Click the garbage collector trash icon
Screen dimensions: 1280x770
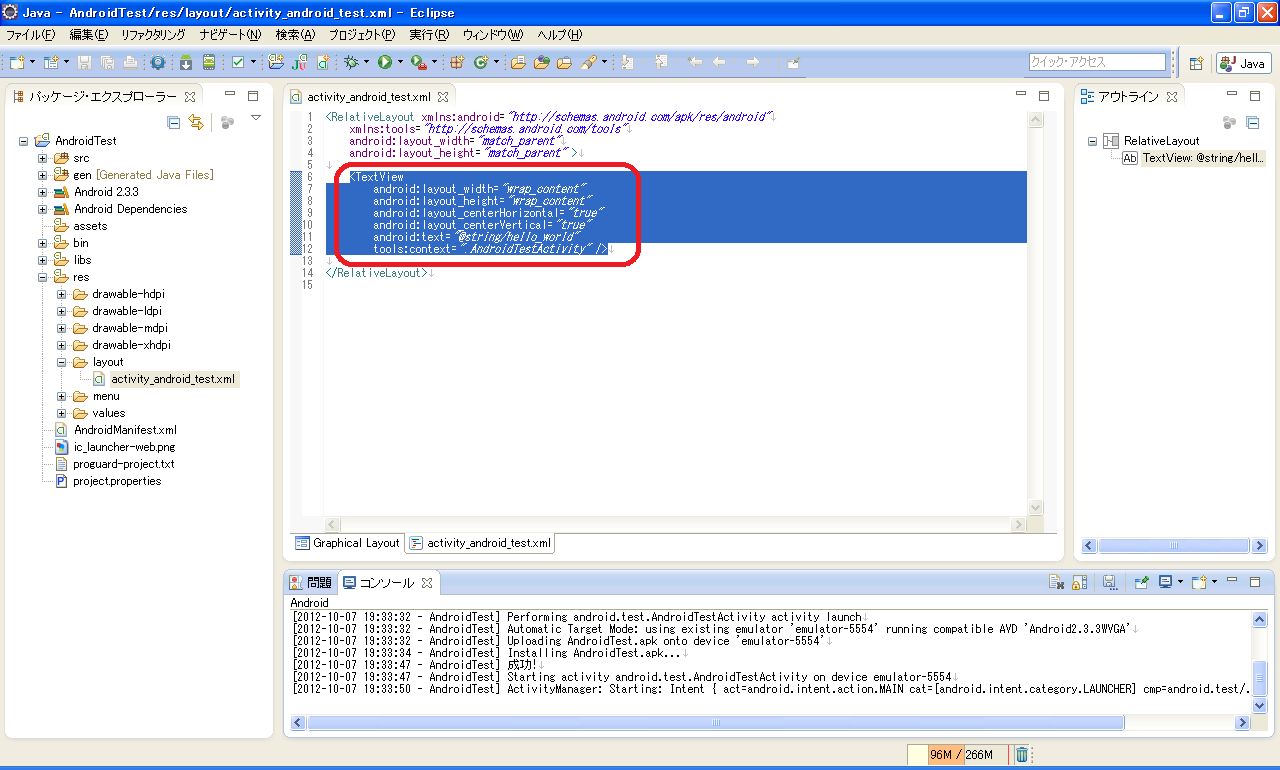[x=1021, y=755]
